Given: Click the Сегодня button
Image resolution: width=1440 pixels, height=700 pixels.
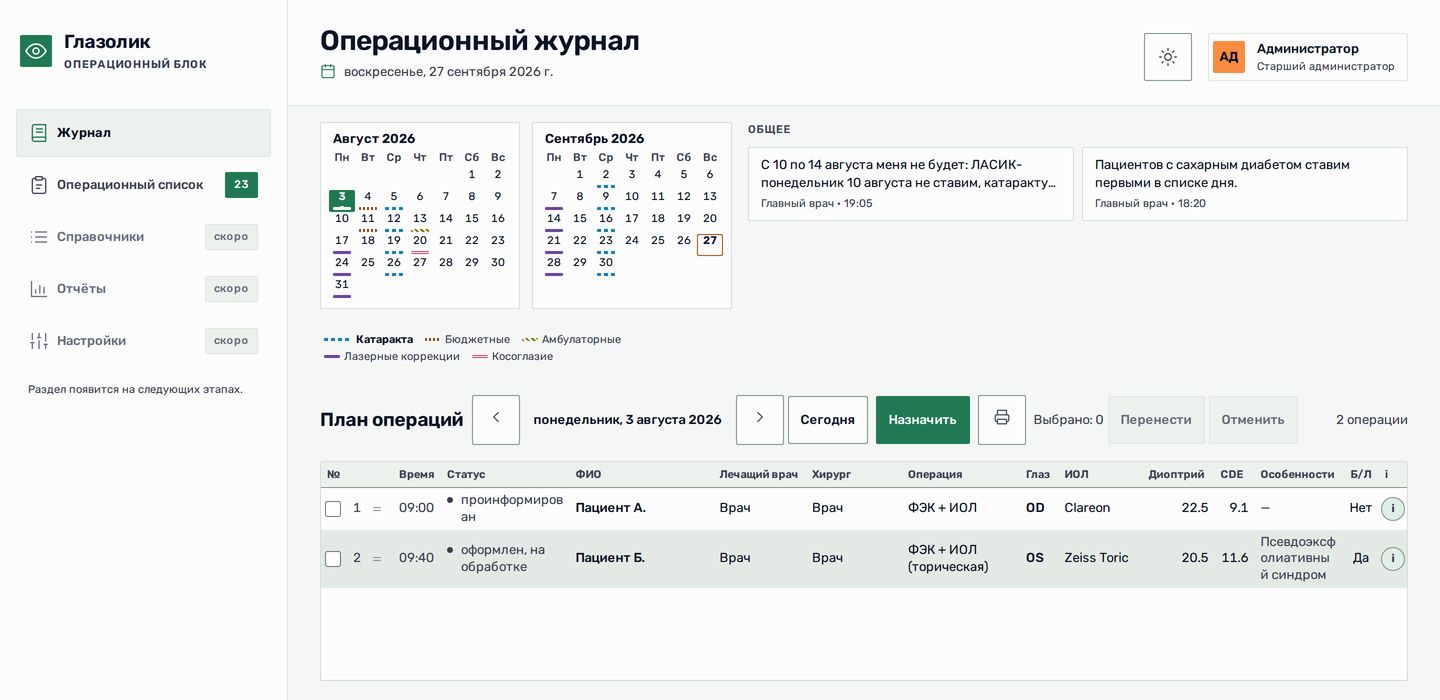Looking at the screenshot, I should click(828, 420).
